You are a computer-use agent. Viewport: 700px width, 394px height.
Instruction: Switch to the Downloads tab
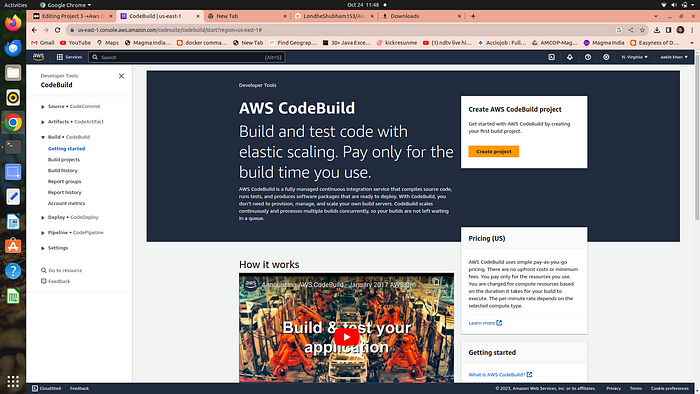pyautogui.click(x=421, y=16)
